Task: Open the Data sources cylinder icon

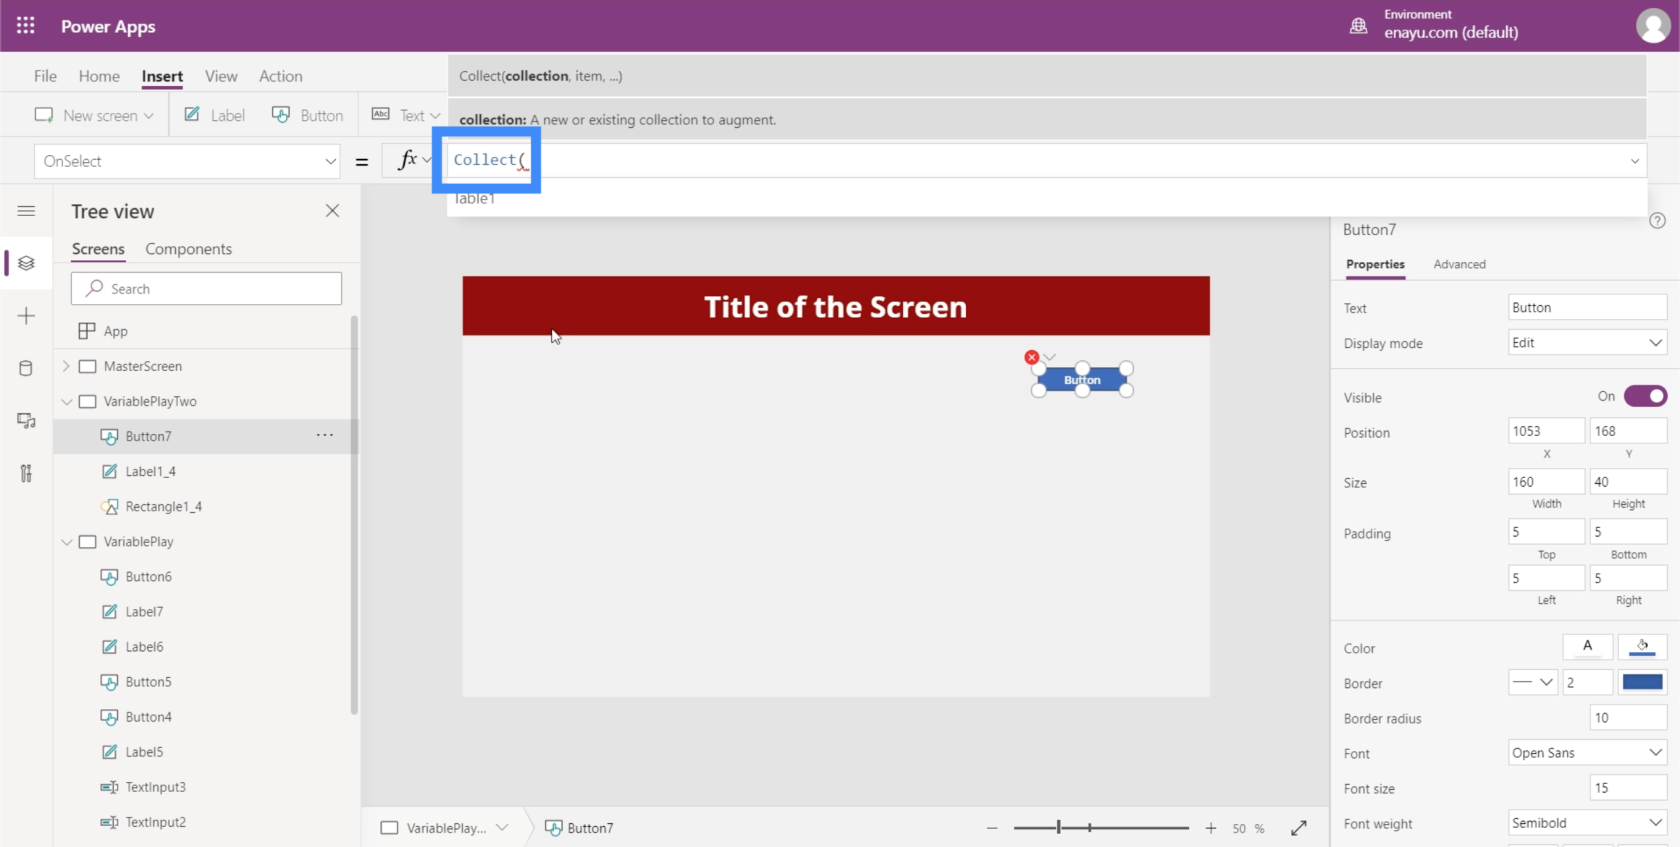Action: (26, 368)
